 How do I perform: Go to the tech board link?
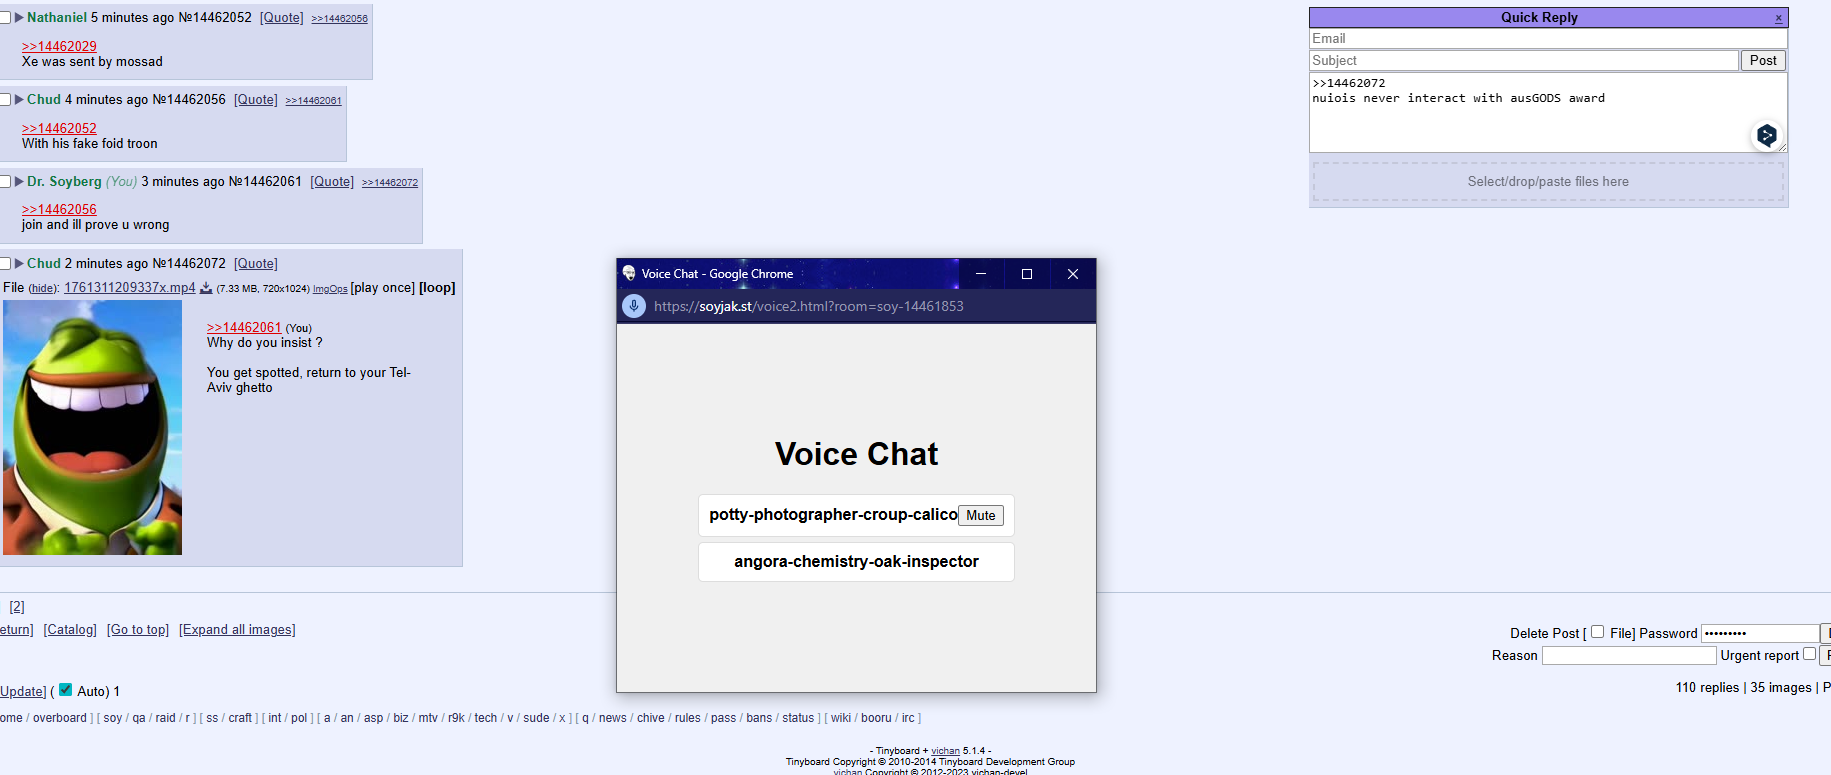(485, 718)
